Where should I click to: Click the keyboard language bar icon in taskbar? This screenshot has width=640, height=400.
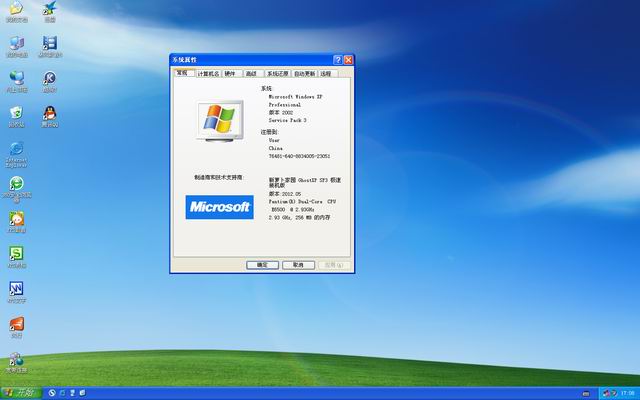(586, 393)
